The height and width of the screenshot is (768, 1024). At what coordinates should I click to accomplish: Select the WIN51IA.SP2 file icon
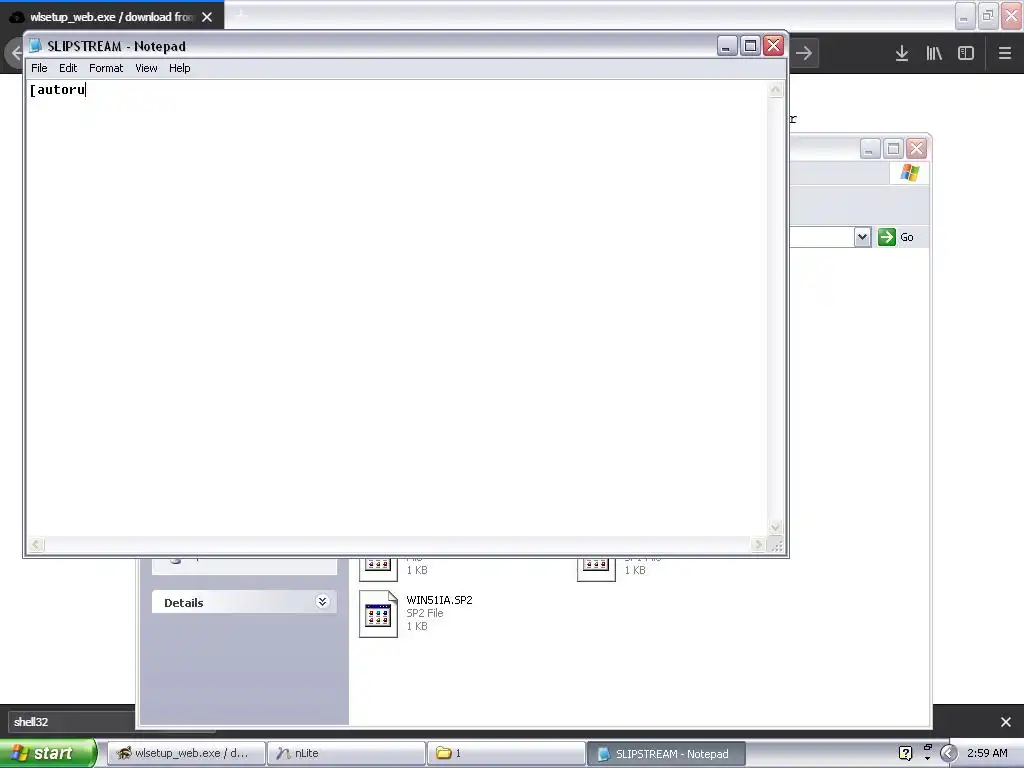point(378,614)
